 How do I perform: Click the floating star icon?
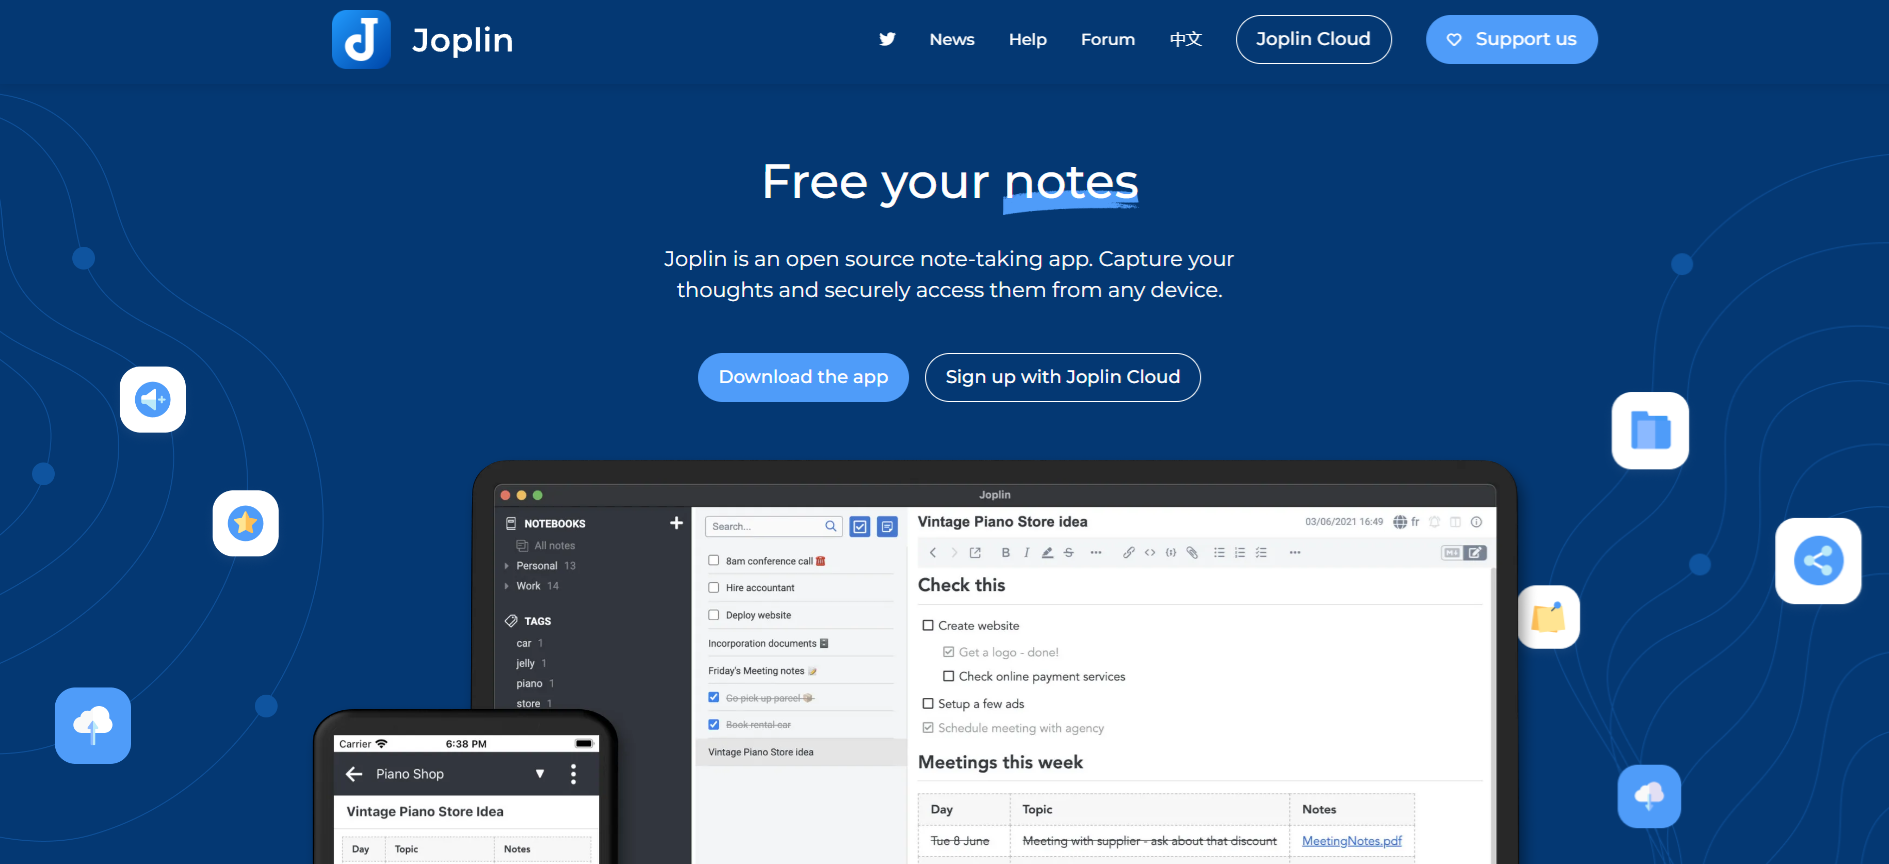coord(245,523)
